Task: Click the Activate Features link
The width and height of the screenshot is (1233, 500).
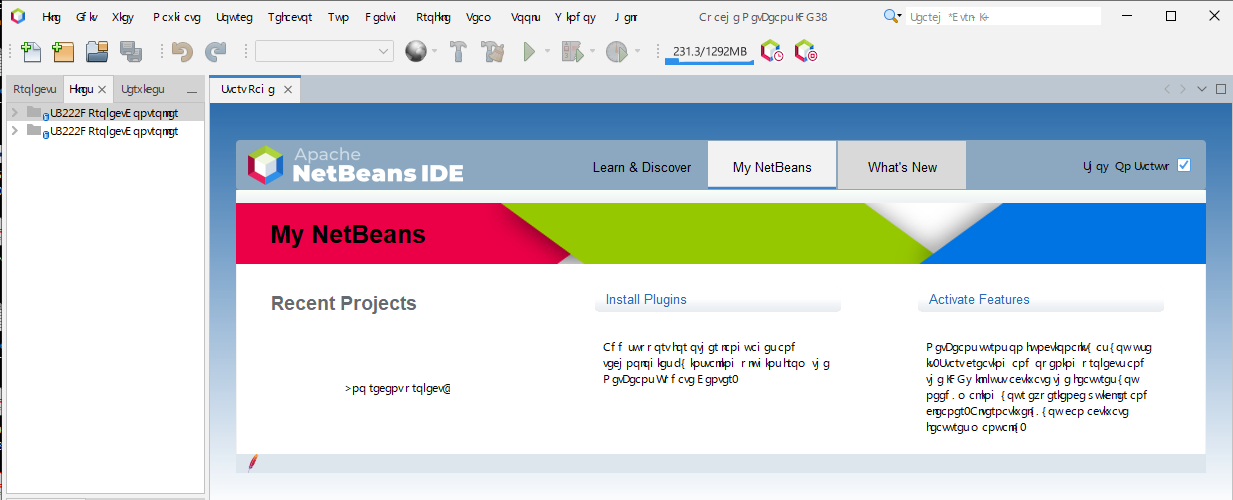Action: (x=979, y=299)
